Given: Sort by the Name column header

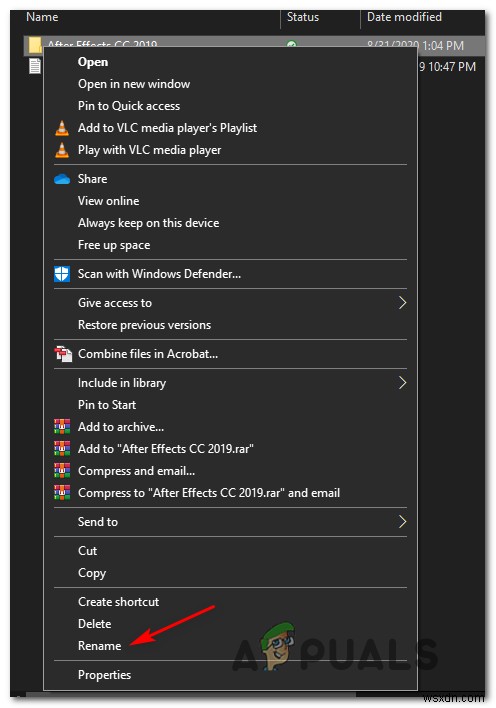Looking at the screenshot, I should tap(42, 17).
